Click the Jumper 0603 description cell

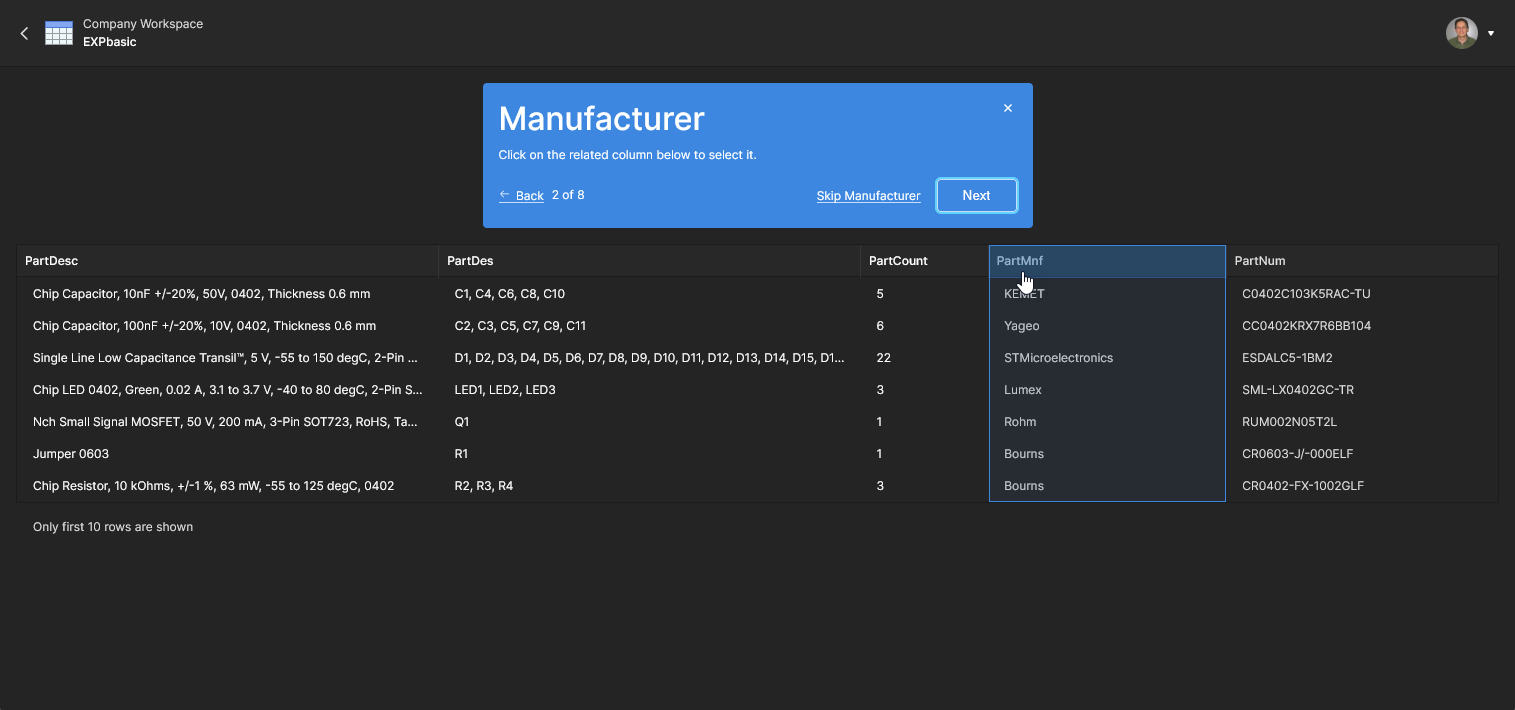[x=71, y=454]
